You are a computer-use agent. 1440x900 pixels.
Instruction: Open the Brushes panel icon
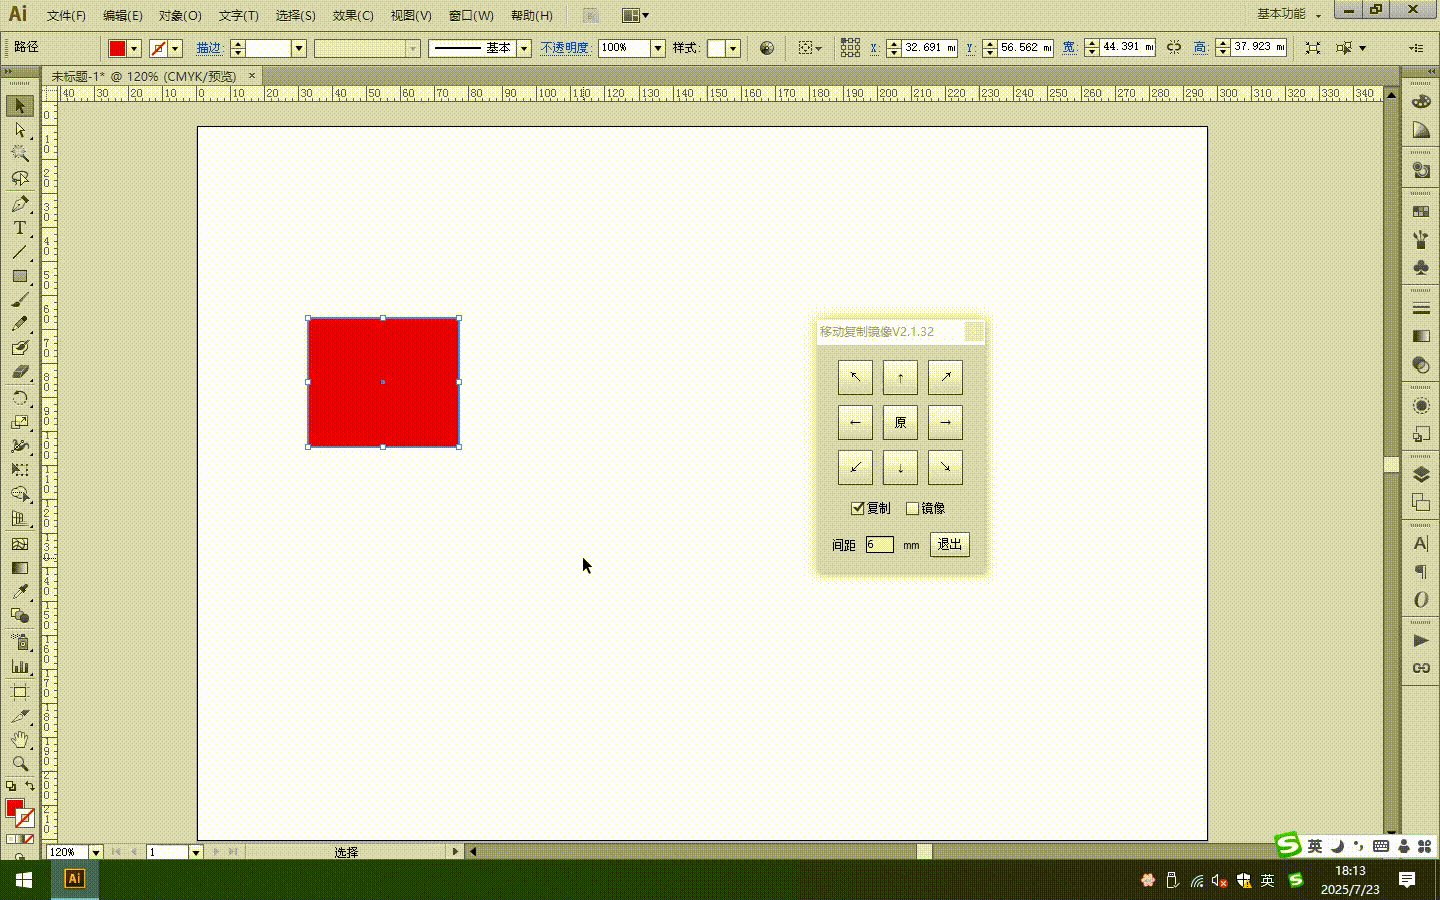1421,239
